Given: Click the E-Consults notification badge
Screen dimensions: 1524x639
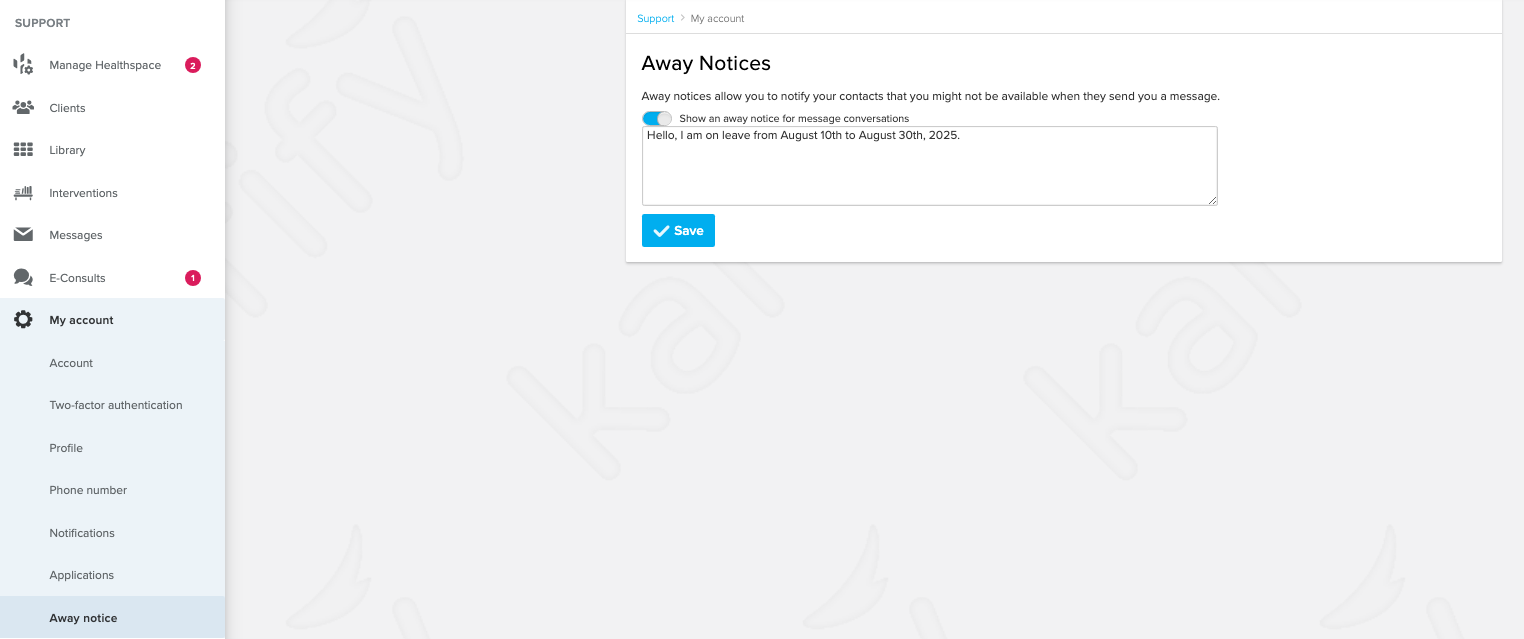Looking at the screenshot, I should point(193,278).
